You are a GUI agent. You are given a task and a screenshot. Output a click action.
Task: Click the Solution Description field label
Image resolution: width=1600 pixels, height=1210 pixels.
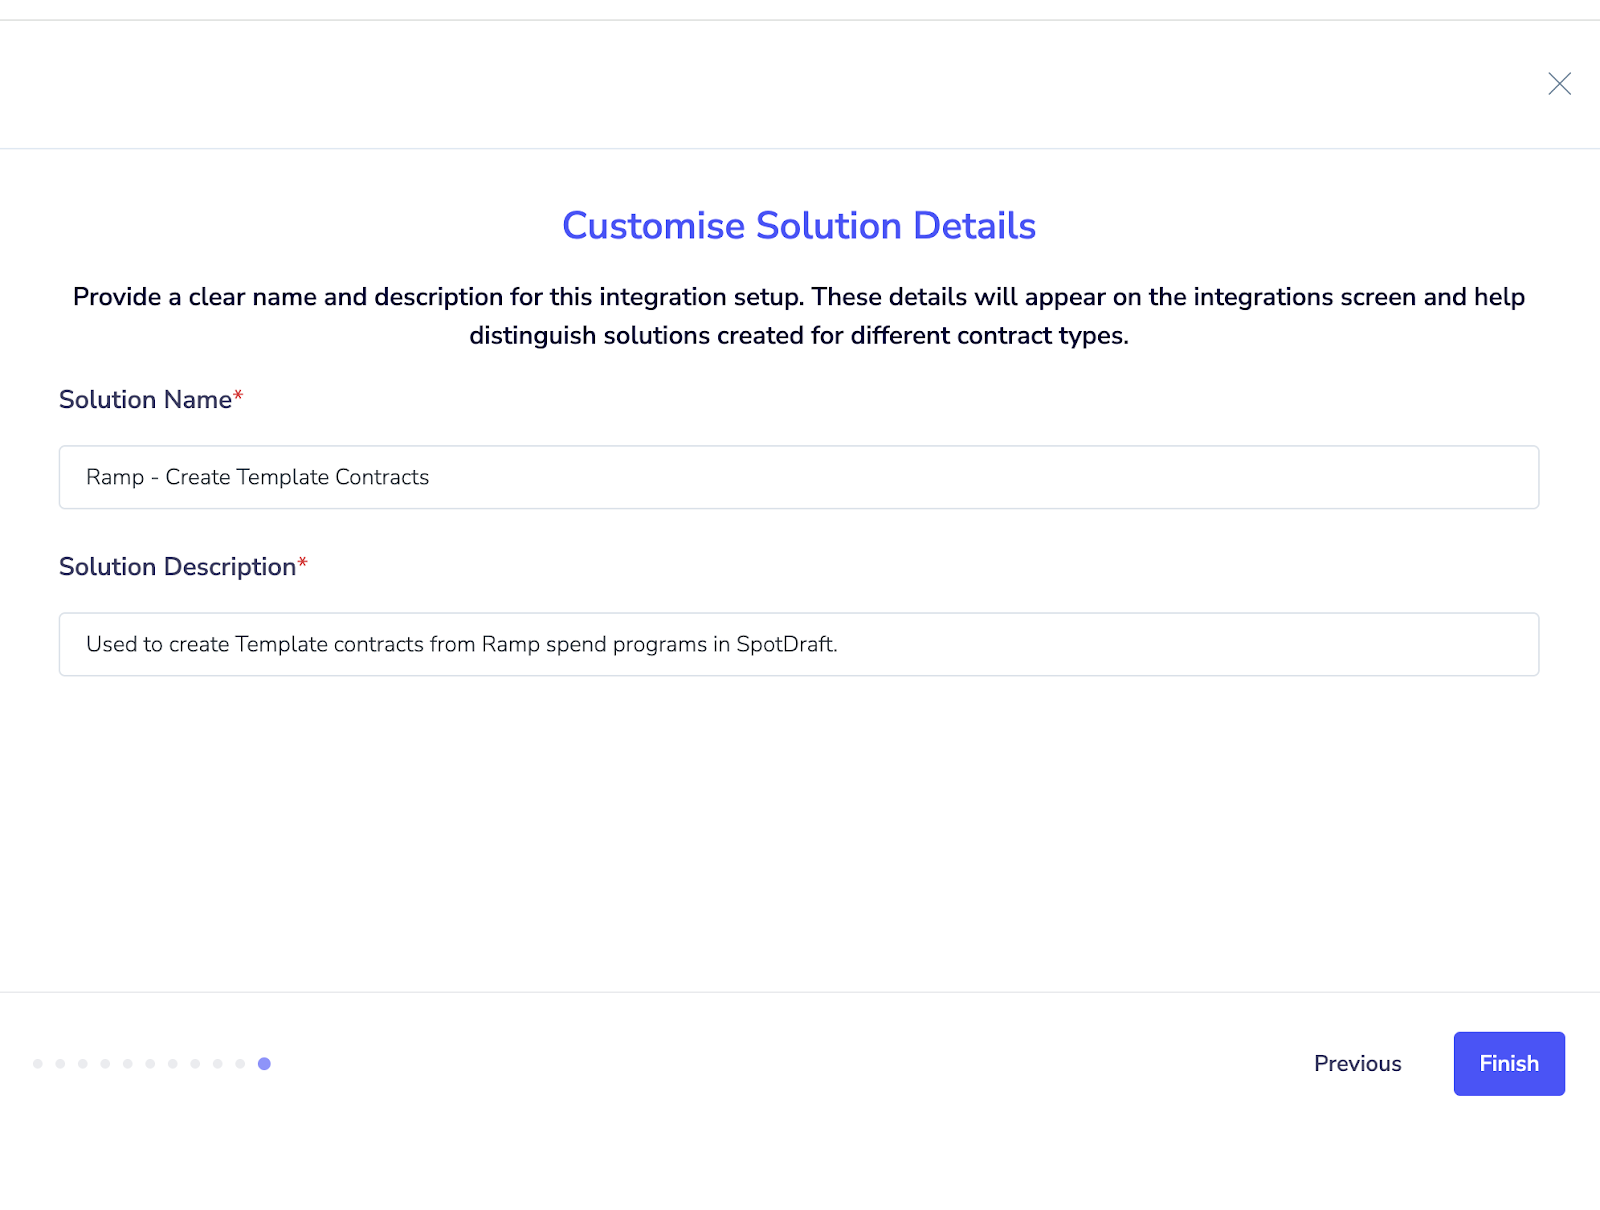click(178, 566)
